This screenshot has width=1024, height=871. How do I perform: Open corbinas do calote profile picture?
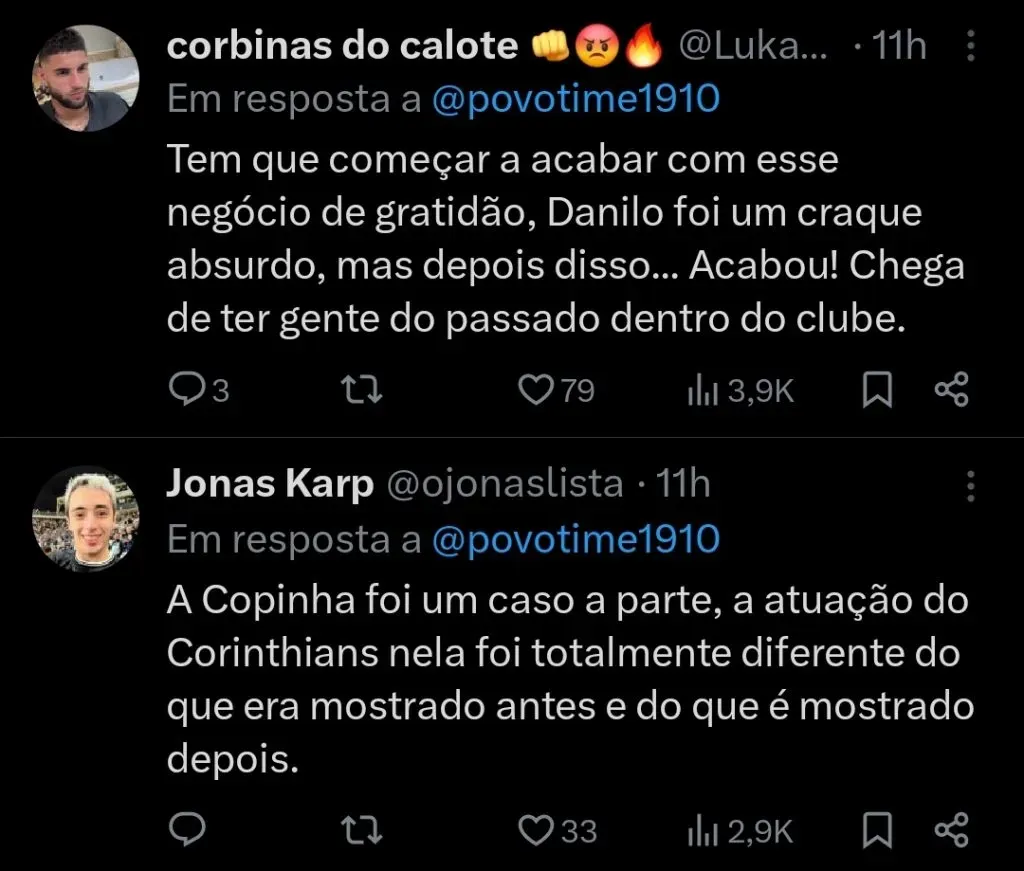(x=86, y=78)
